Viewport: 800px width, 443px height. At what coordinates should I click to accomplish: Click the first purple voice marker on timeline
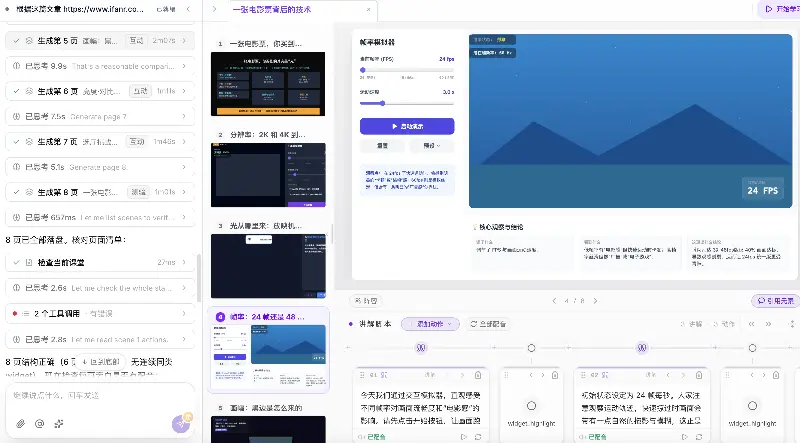coord(421,348)
